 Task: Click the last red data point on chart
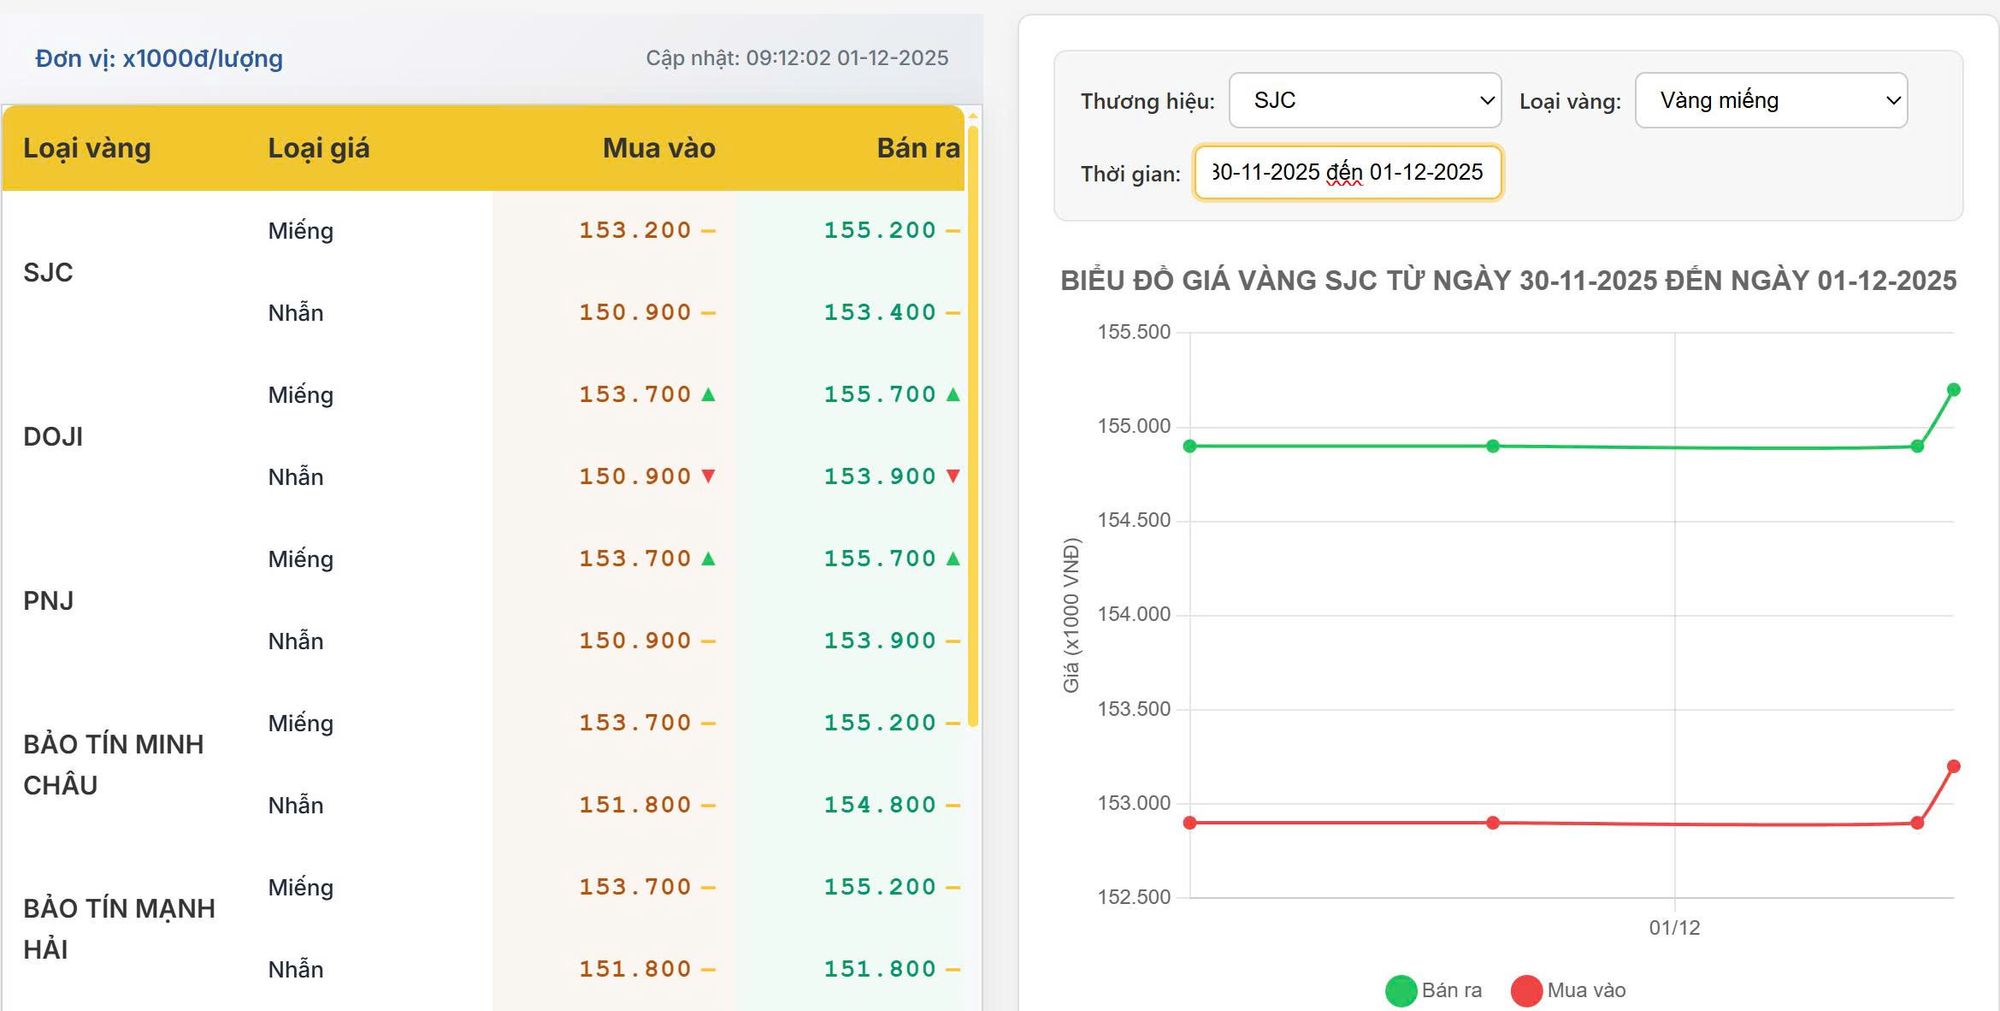[x=1953, y=767]
